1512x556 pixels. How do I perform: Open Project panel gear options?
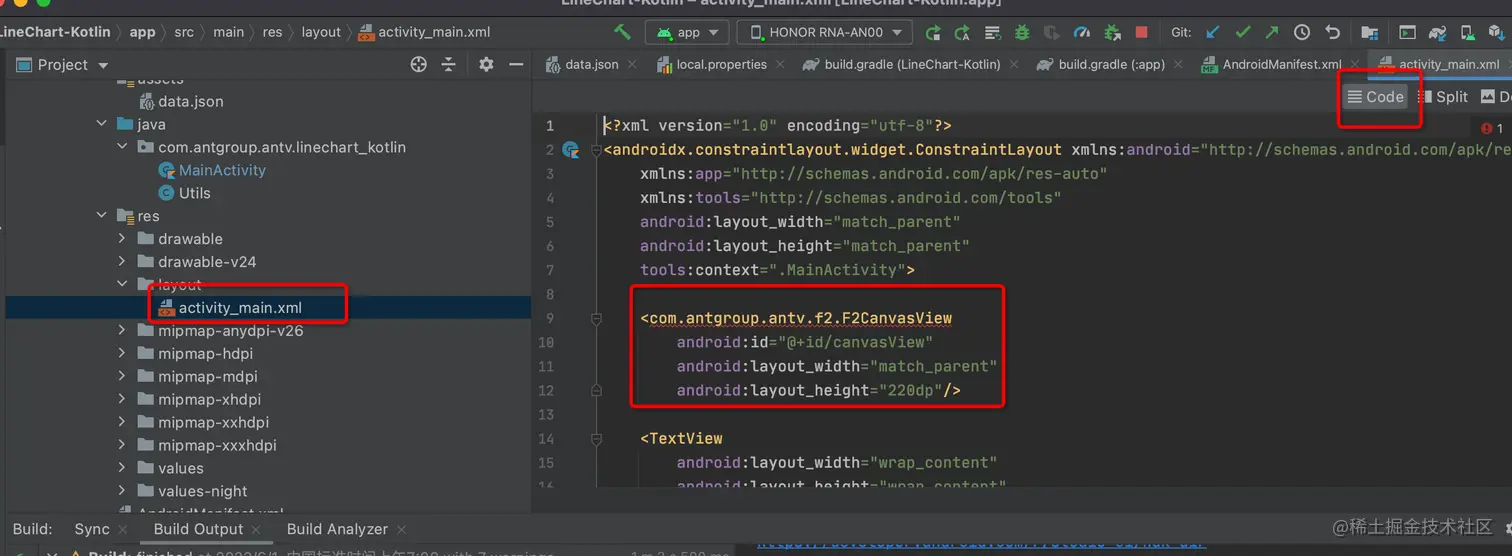(486, 64)
